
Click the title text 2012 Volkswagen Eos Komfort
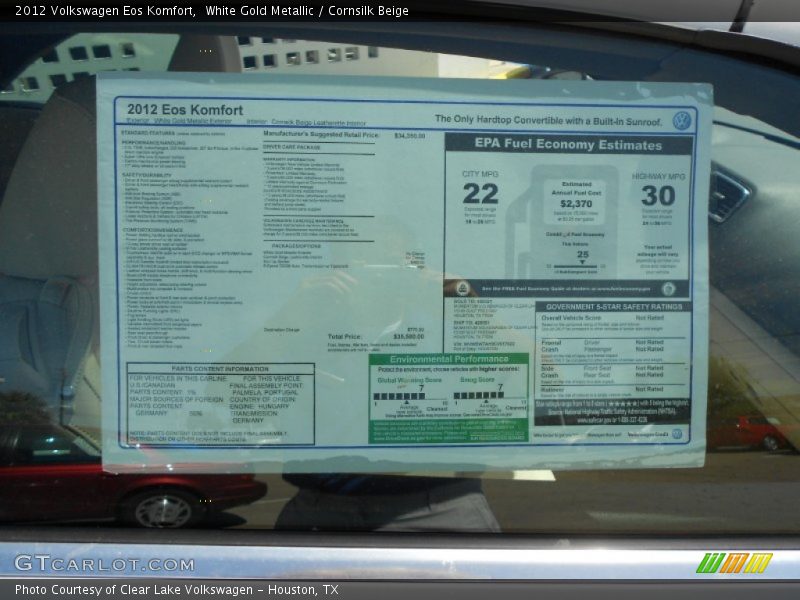point(98,10)
